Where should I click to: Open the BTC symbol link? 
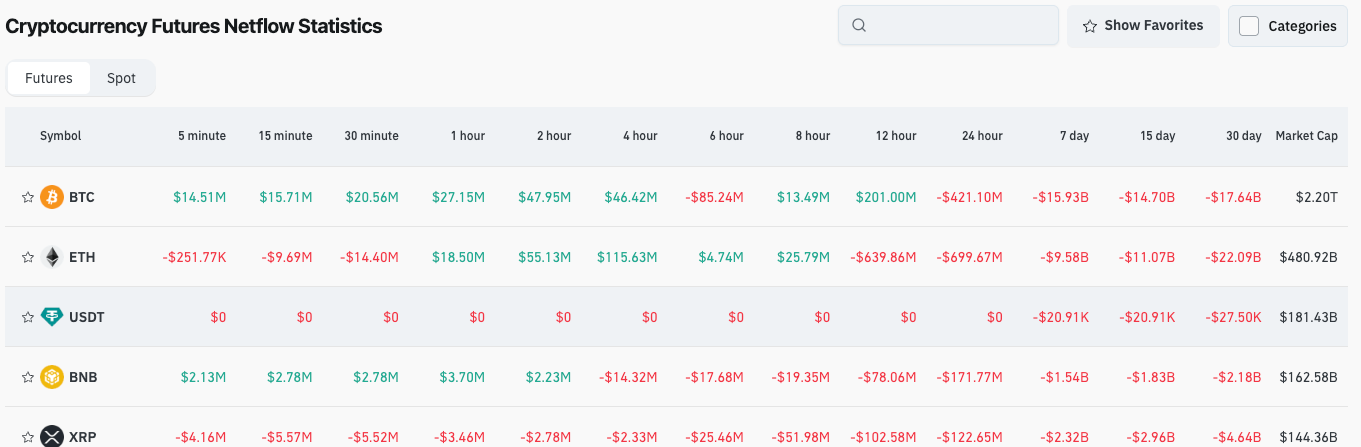82,197
